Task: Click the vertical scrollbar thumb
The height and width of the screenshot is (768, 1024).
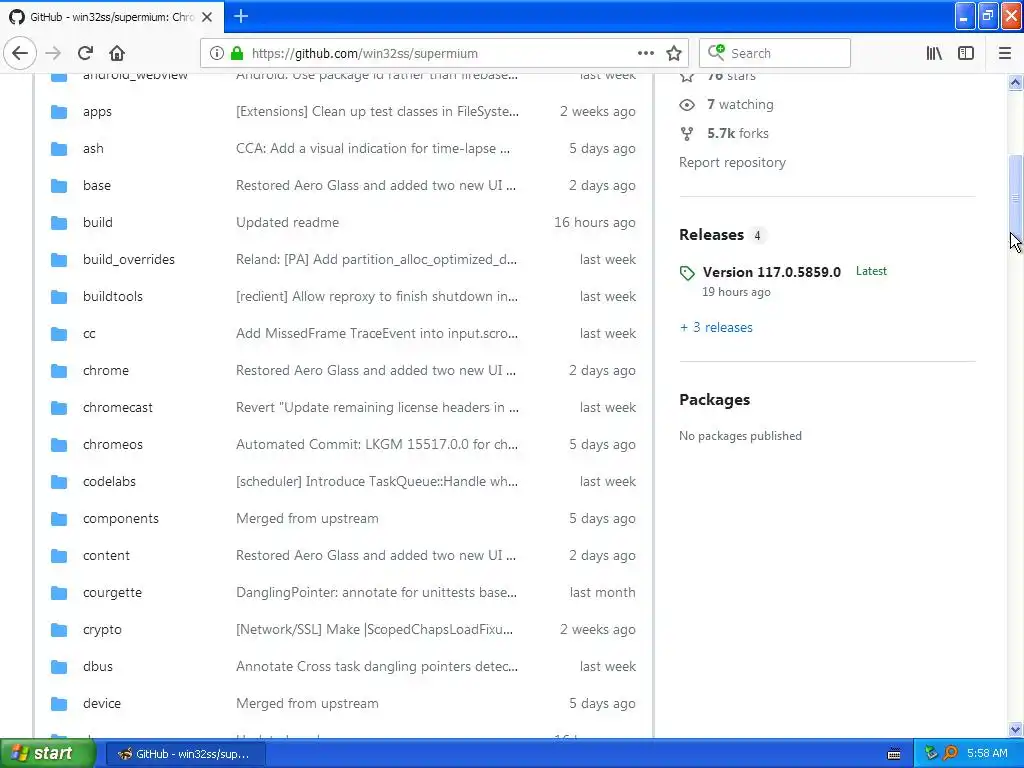Action: 1015,199
